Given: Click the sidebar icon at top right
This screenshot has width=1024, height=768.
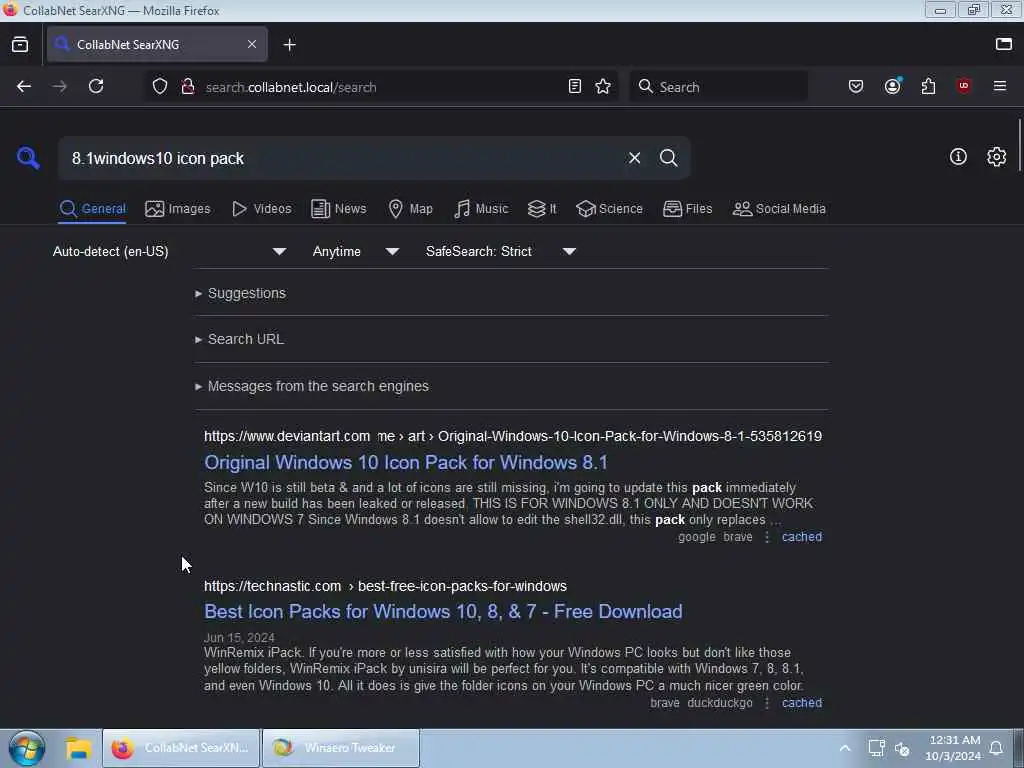Looking at the screenshot, I should pos(1004,44).
